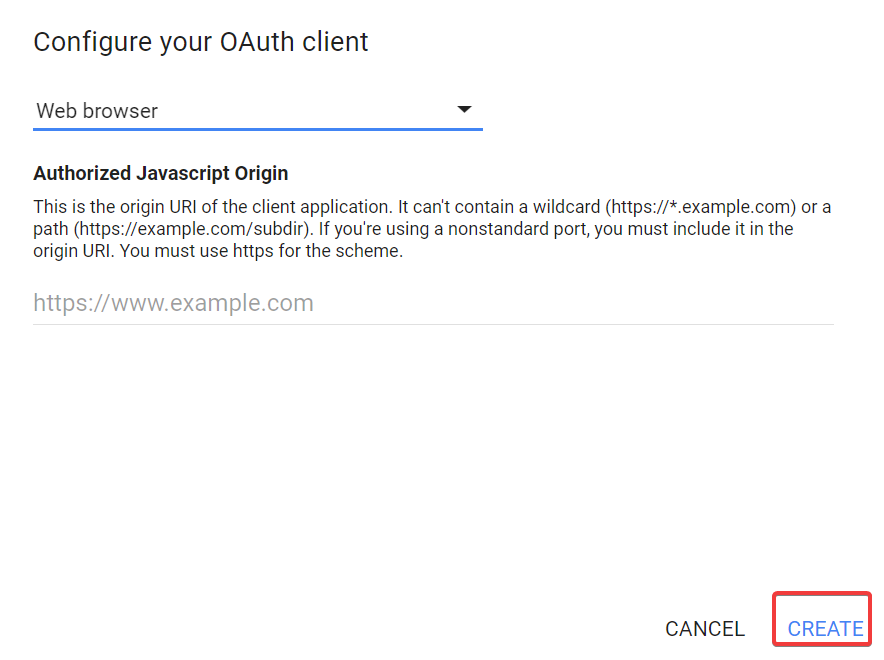Viewport: 884px width, 660px height.
Task: Focus the Authorized Javascript Origin URI field
Action: (x=432, y=303)
